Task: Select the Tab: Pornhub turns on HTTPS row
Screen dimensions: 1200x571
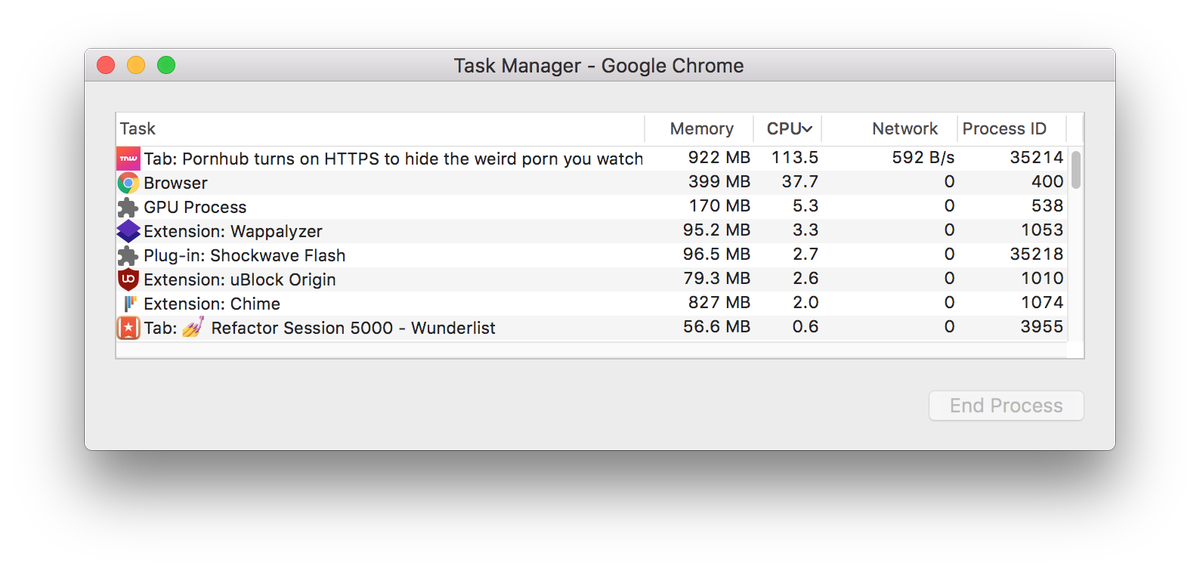Action: [x=592, y=158]
